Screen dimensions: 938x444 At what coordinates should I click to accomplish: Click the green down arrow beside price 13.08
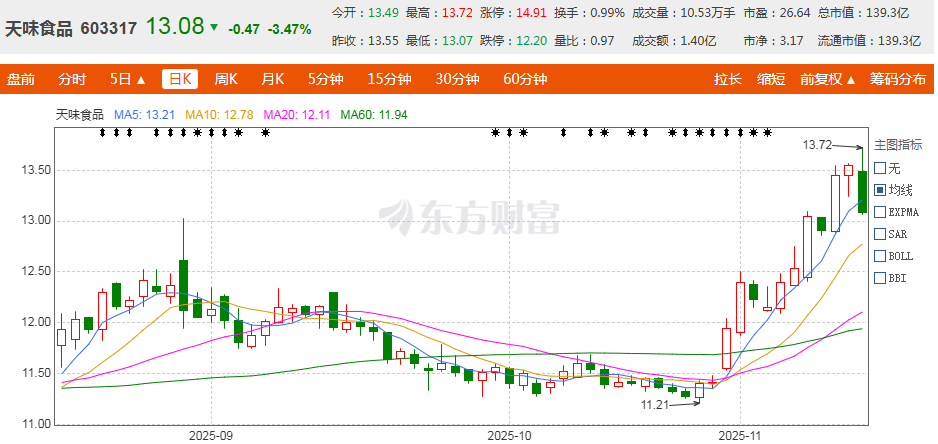(214, 27)
